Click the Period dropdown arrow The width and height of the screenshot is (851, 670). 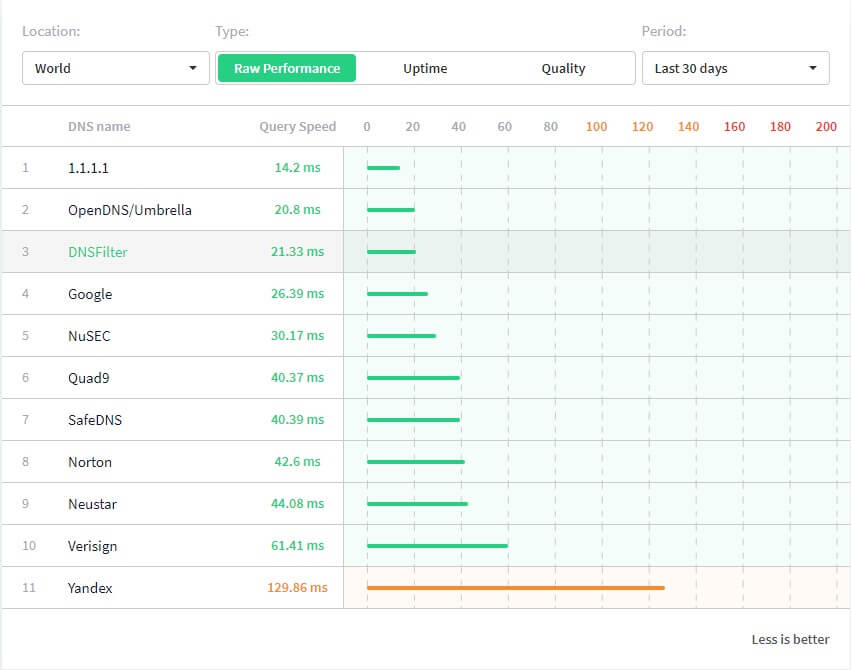coord(812,68)
